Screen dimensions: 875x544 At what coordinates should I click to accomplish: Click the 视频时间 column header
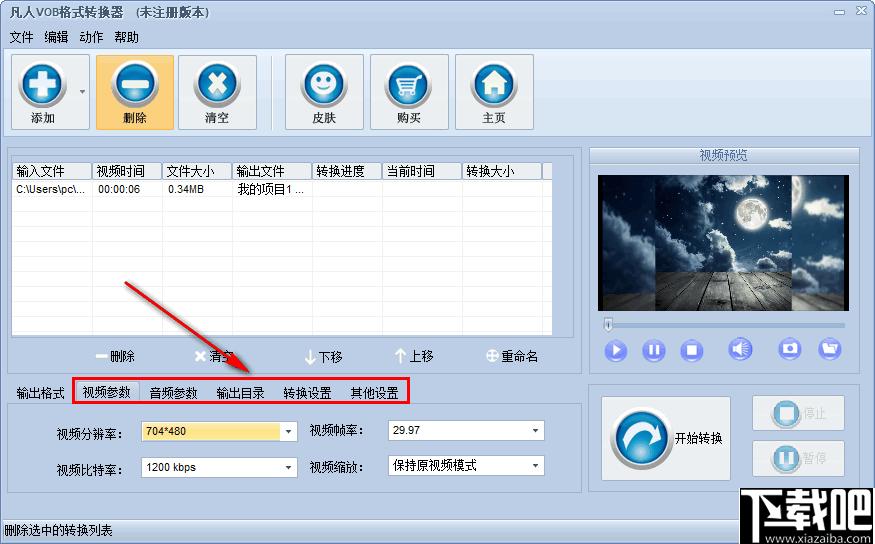pyautogui.click(x=127, y=171)
